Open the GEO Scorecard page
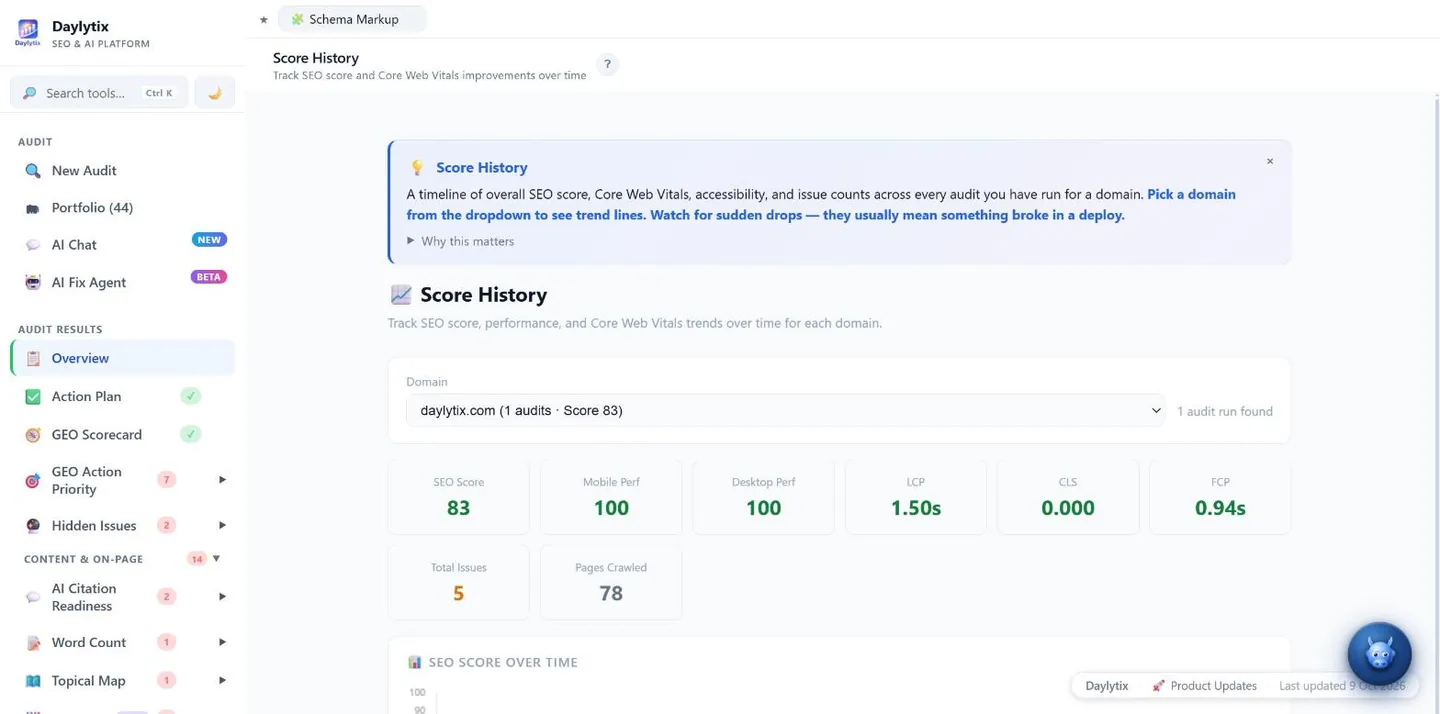 pyautogui.click(x=122, y=435)
